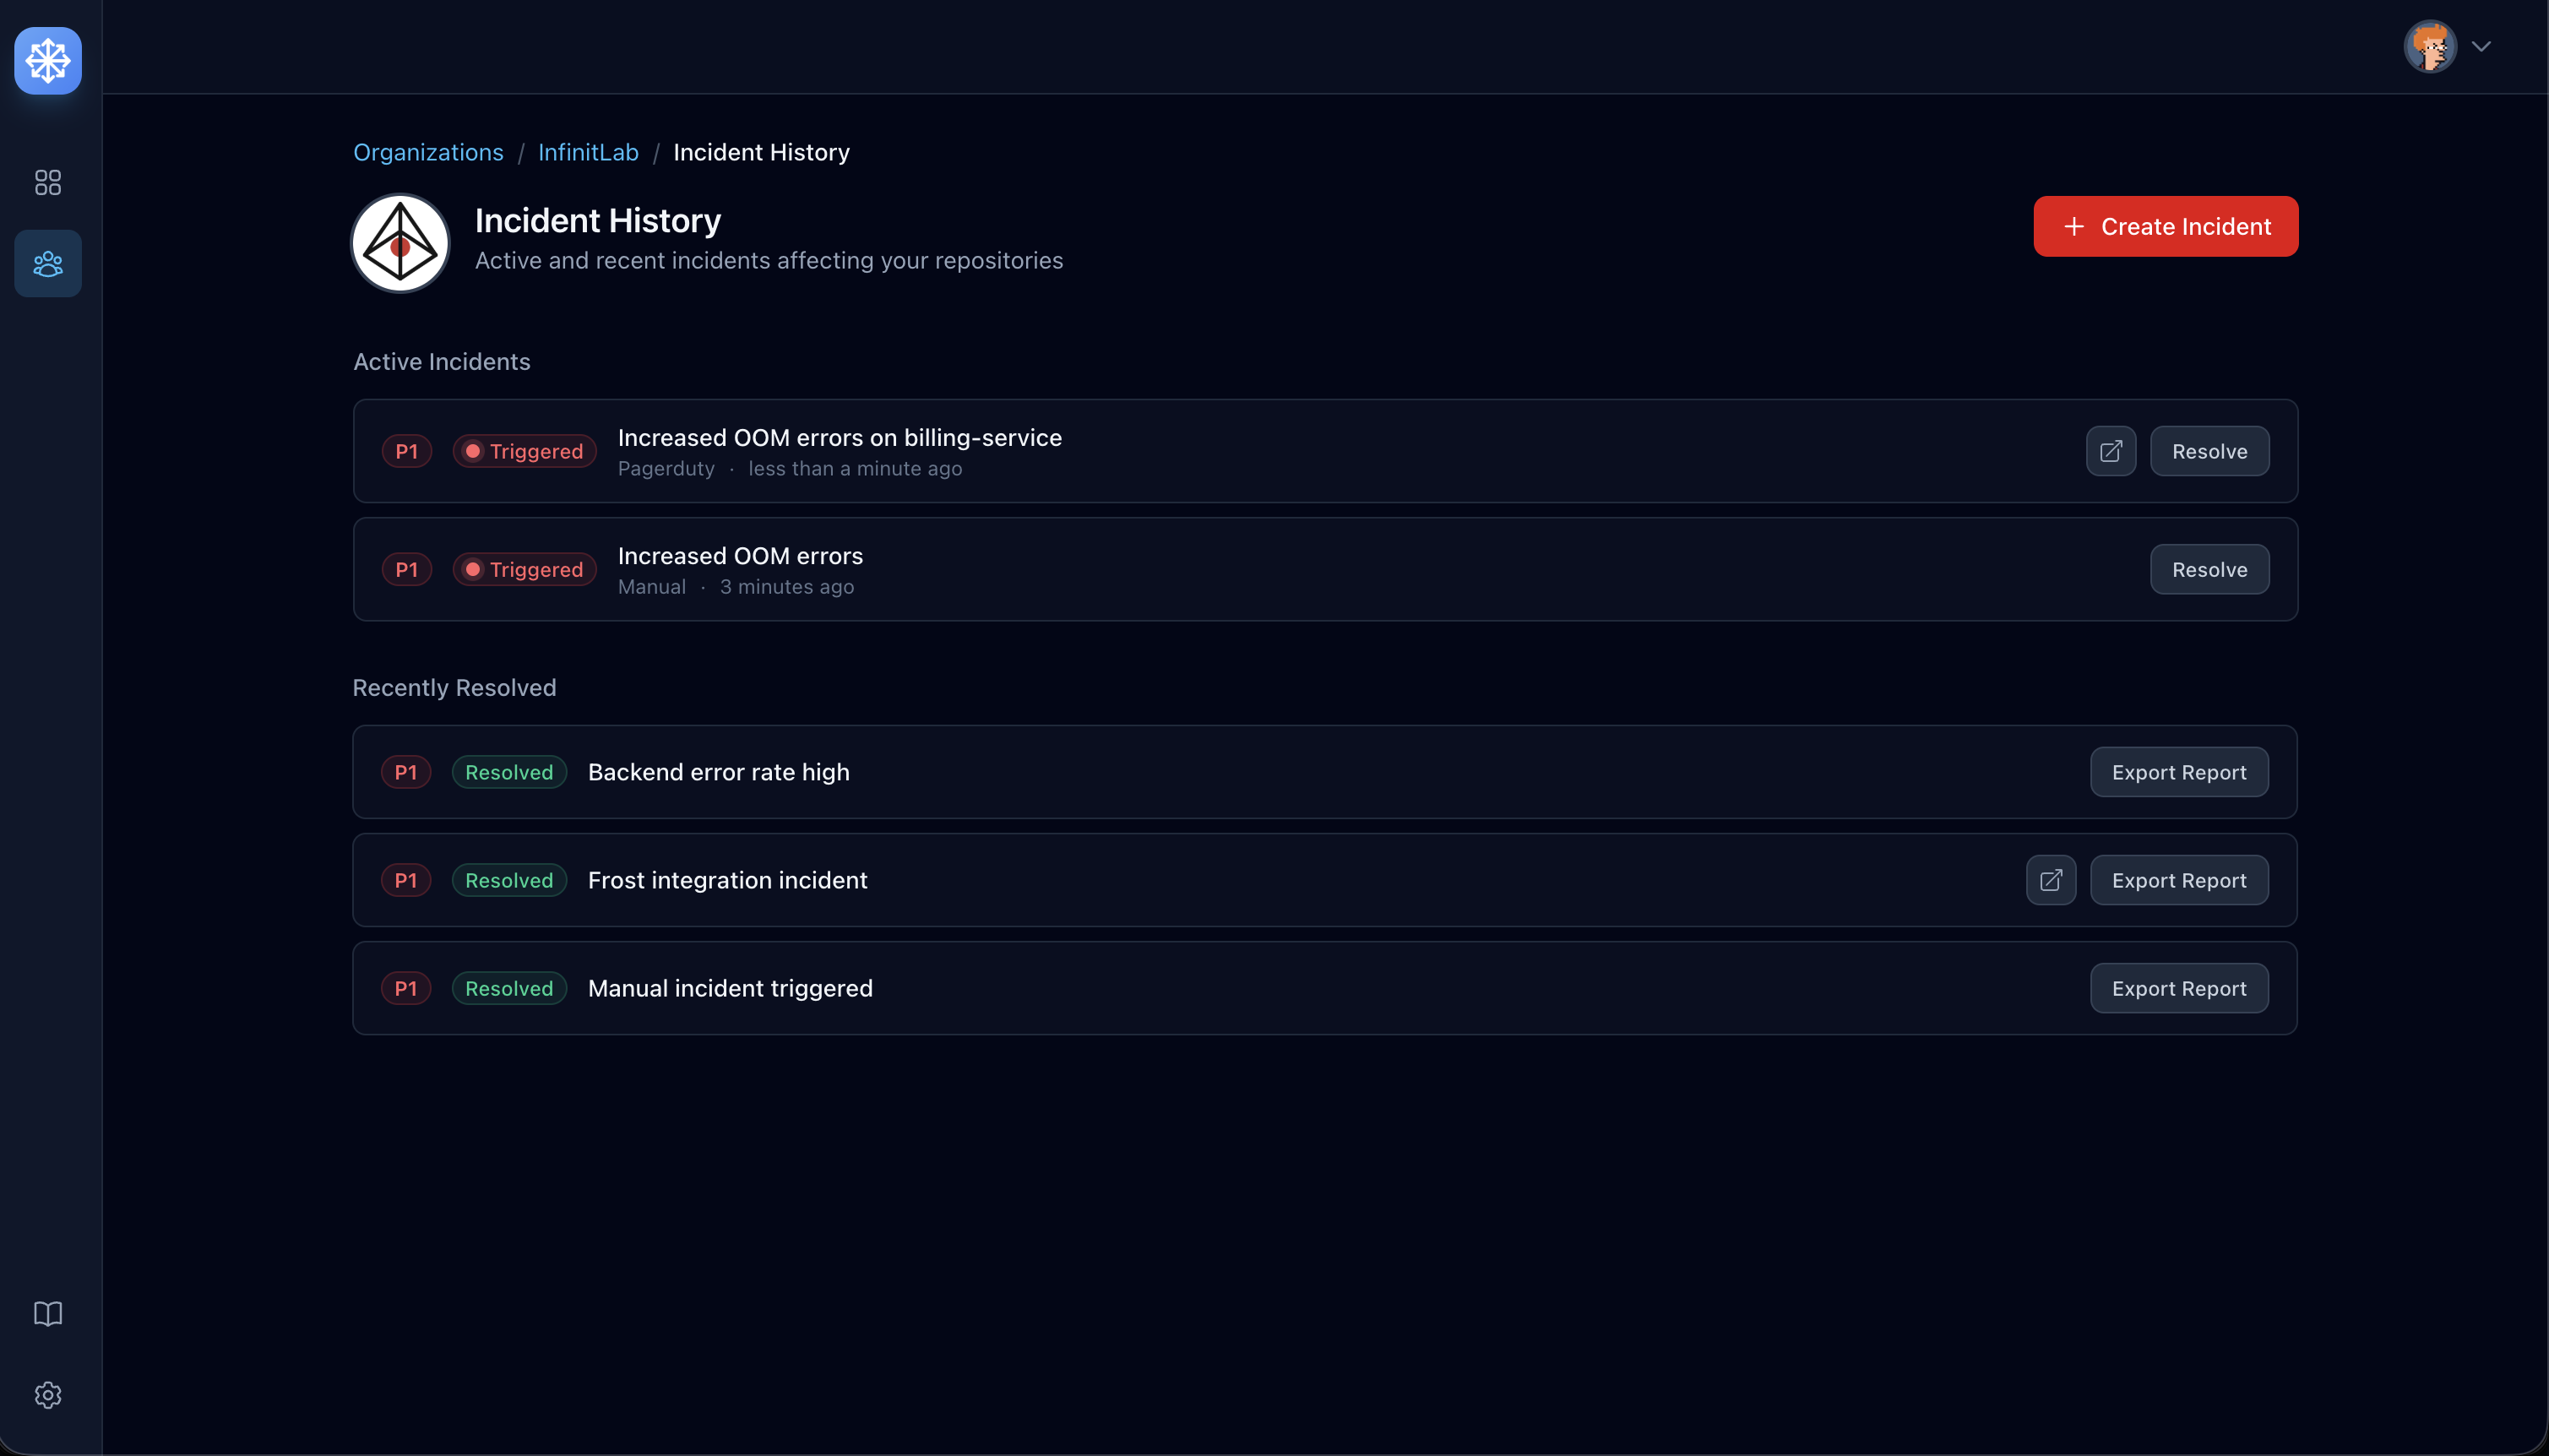2549x1456 pixels.
Task: Select the organizations people icon in sidebar
Action: click(48, 264)
